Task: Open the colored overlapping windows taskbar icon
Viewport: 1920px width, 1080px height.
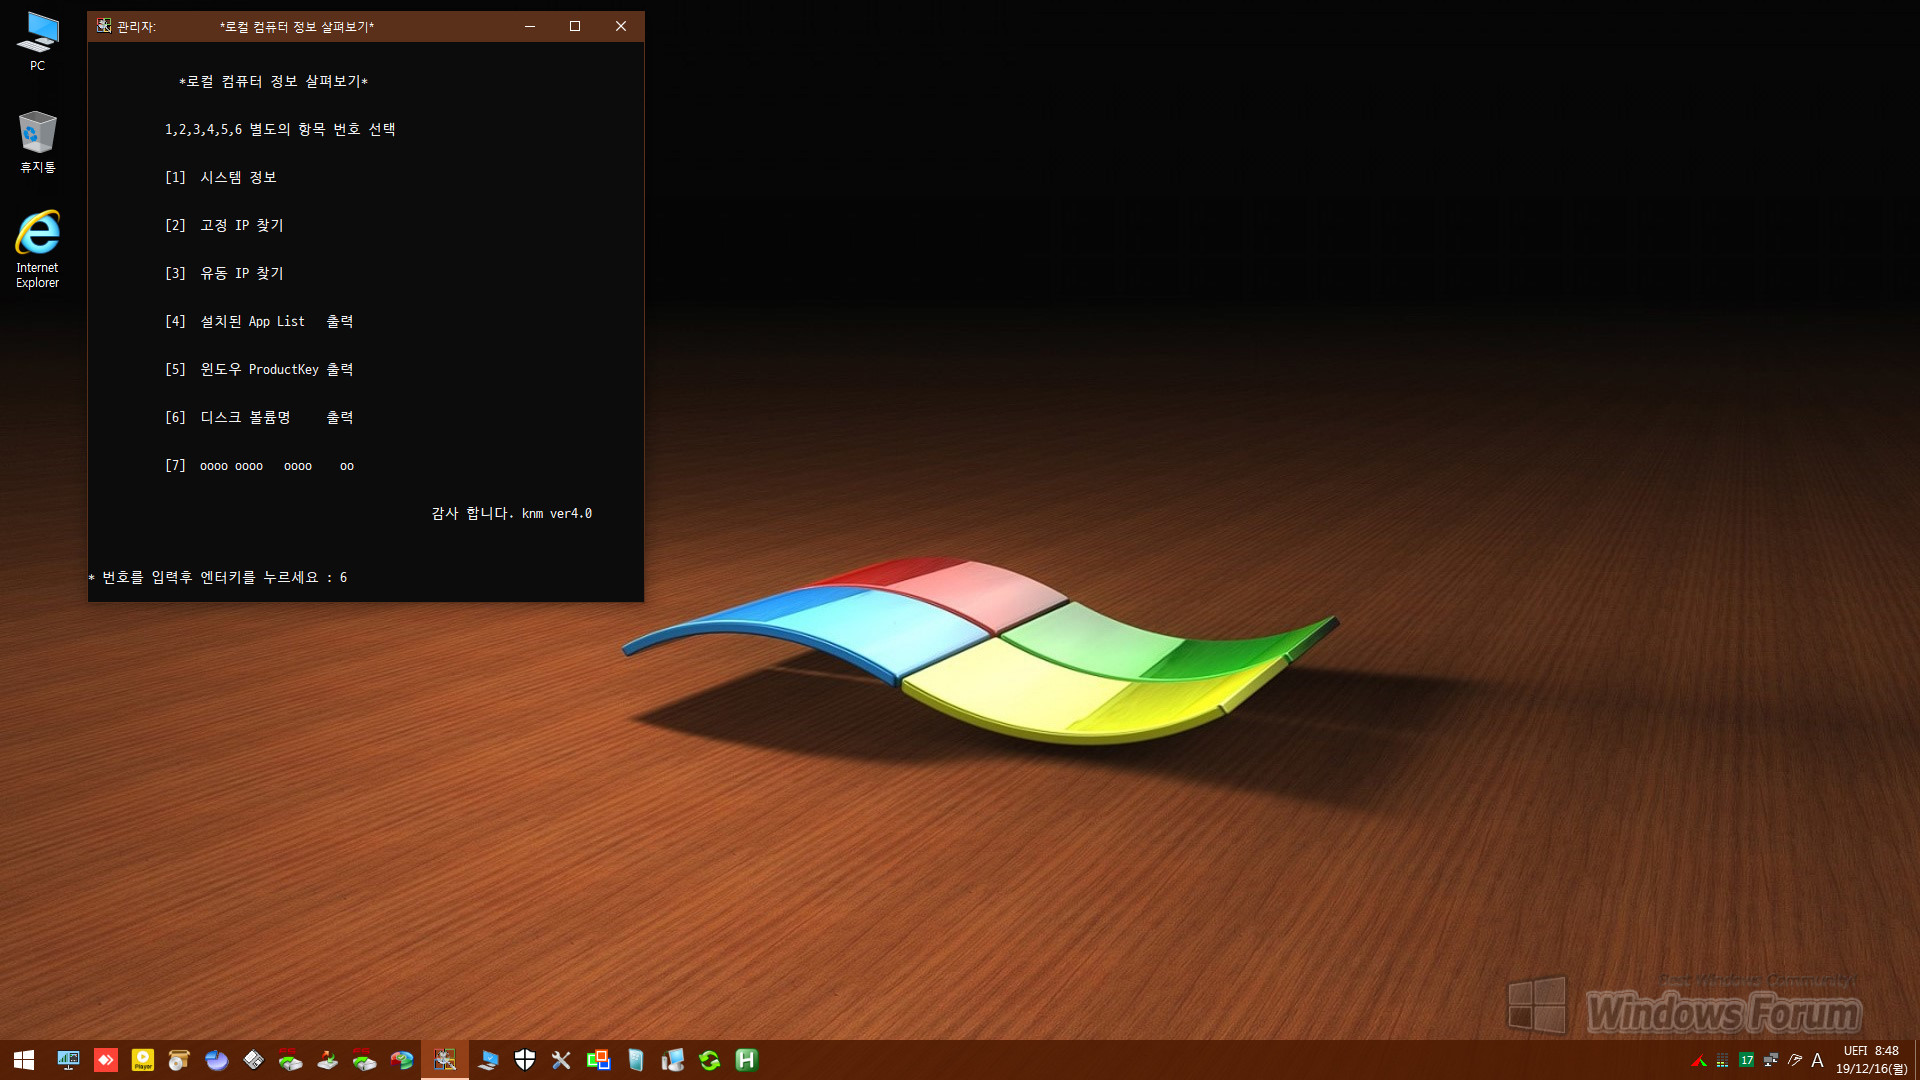Action: point(598,1060)
